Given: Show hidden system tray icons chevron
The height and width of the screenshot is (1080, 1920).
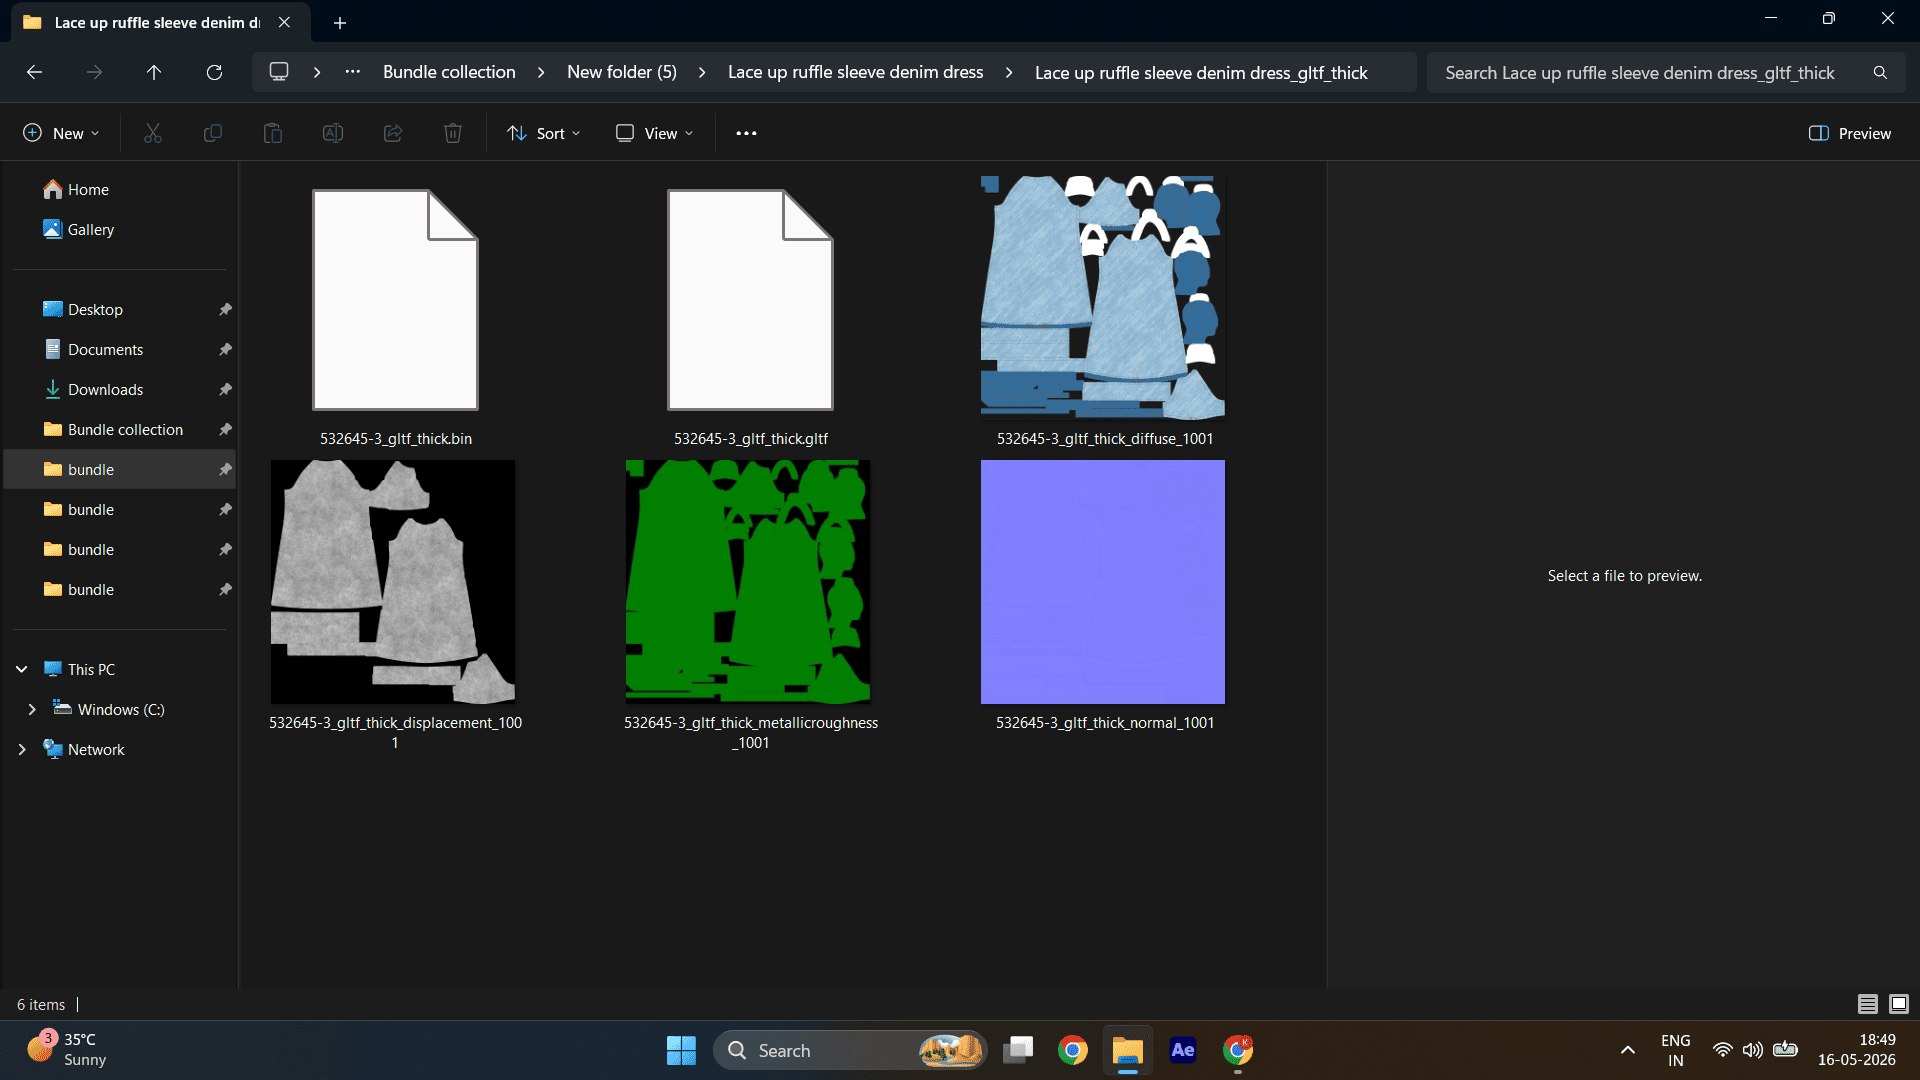Looking at the screenshot, I should tap(1628, 1050).
